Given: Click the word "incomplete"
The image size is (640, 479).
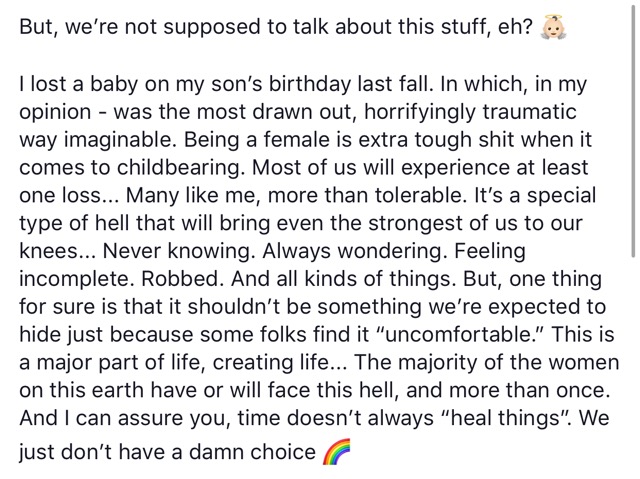Looking at the screenshot, I should pos(75,279).
